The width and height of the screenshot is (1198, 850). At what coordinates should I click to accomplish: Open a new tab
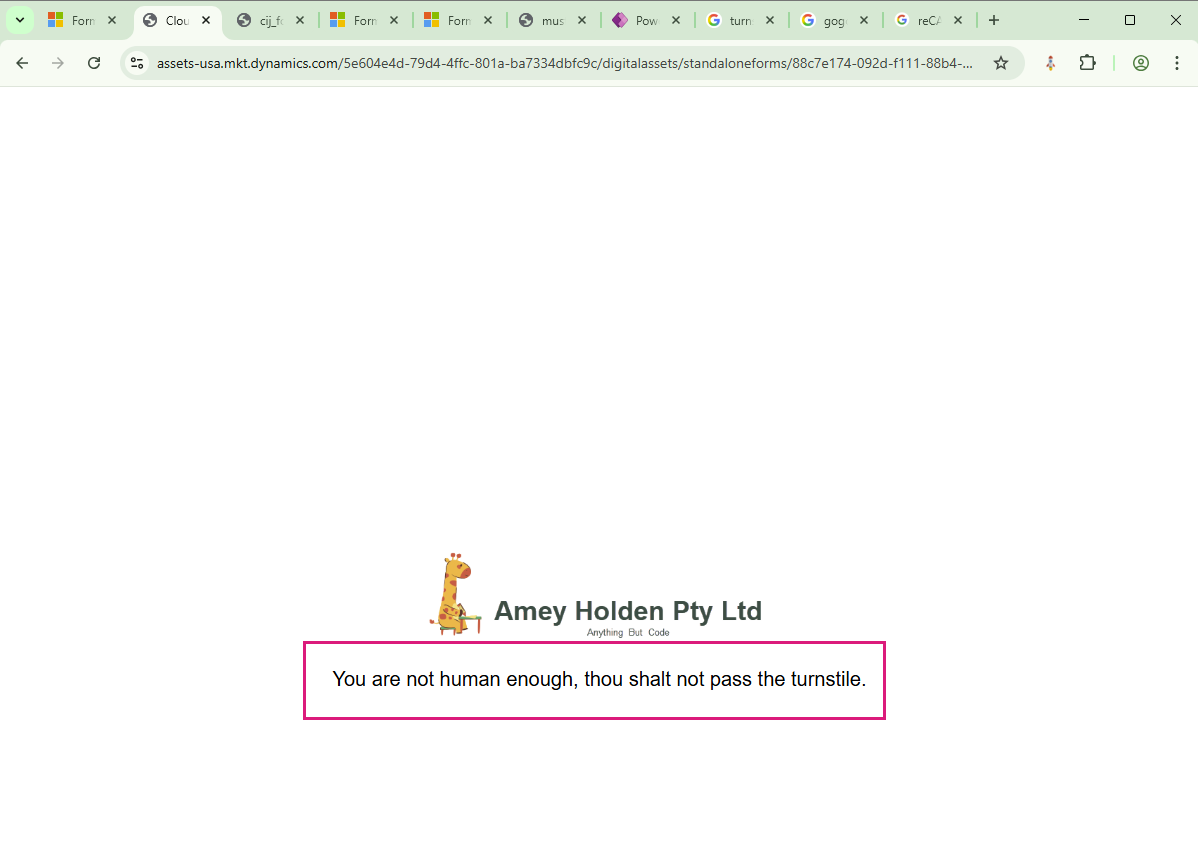[994, 21]
